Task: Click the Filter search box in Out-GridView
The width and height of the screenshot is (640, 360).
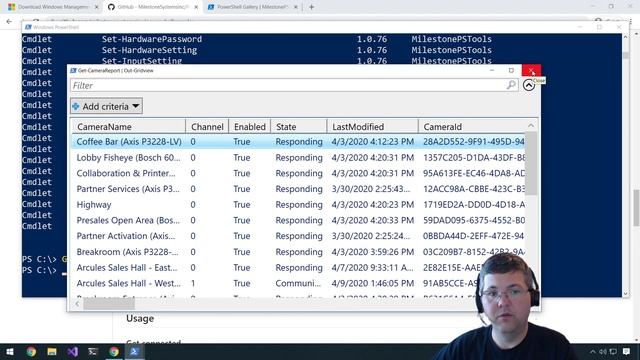Action: click(x=294, y=85)
